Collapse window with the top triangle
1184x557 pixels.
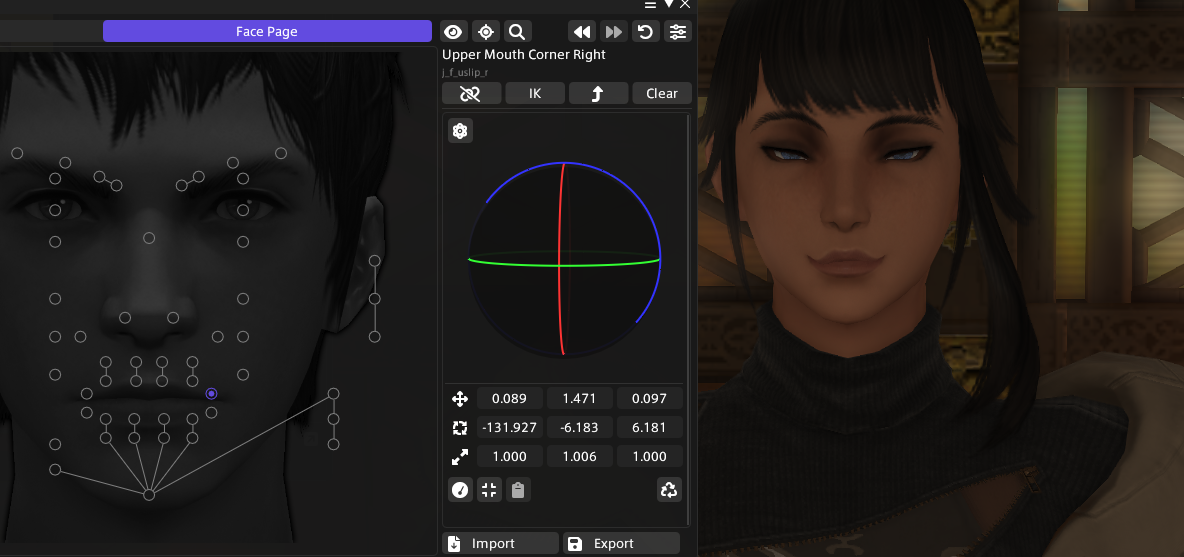(x=668, y=5)
